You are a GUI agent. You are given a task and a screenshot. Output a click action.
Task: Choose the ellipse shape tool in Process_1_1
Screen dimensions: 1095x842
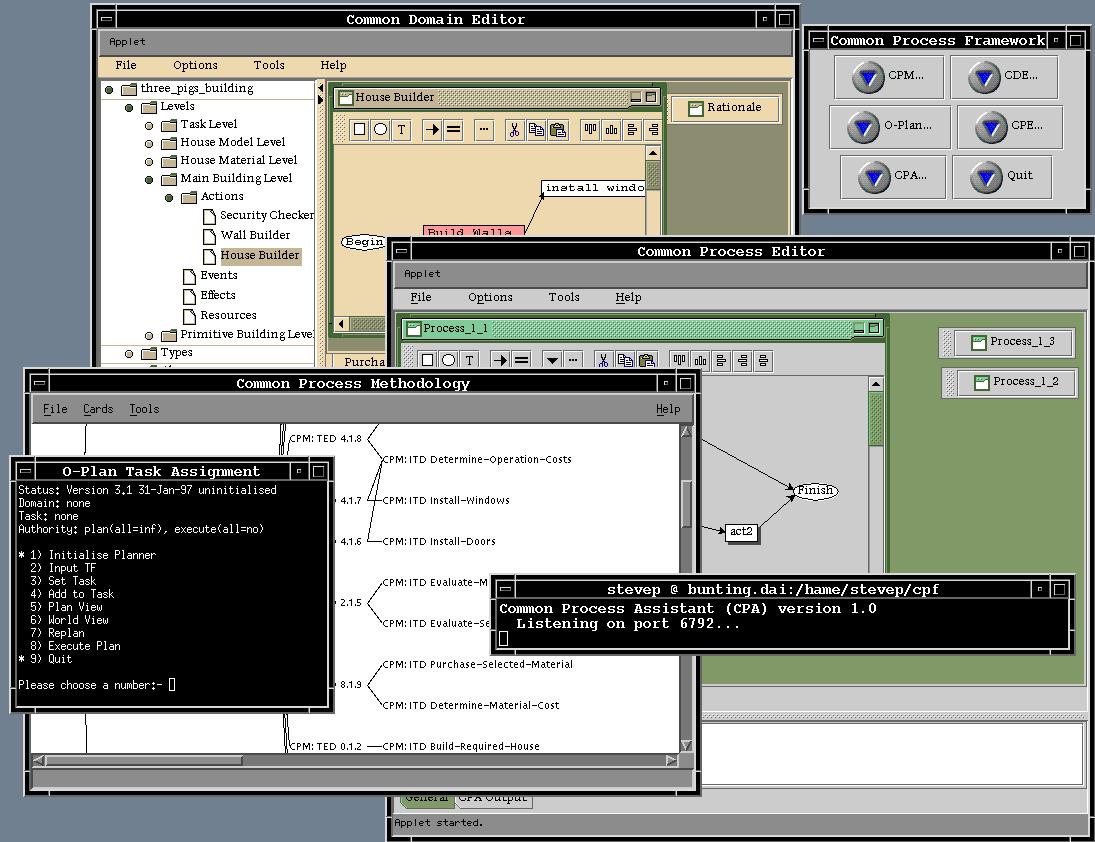point(448,361)
